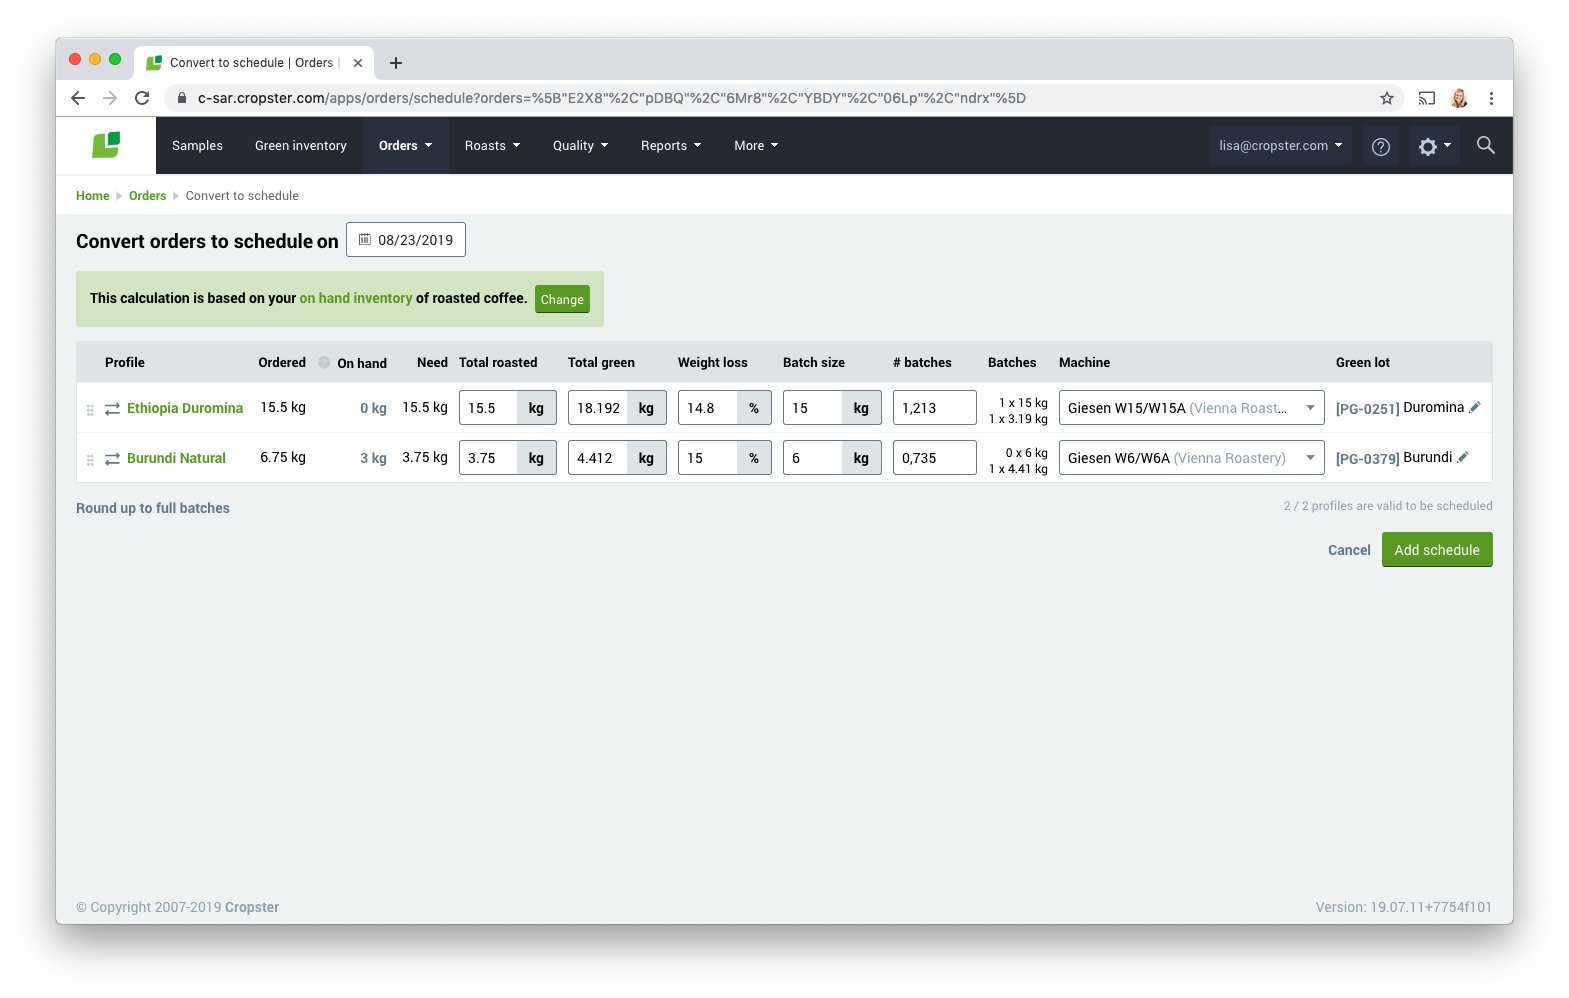The height and width of the screenshot is (998, 1569).
Task: Go to Green inventory in navigation
Action: click(x=301, y=145)
